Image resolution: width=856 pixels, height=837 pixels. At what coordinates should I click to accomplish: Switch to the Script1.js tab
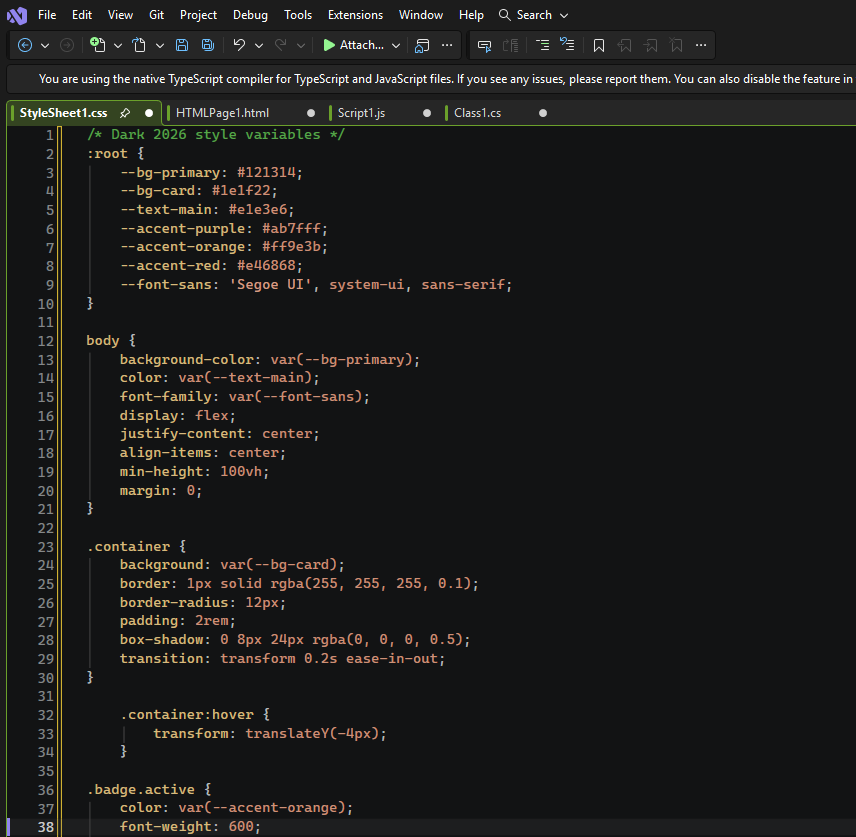pos(361,113)
